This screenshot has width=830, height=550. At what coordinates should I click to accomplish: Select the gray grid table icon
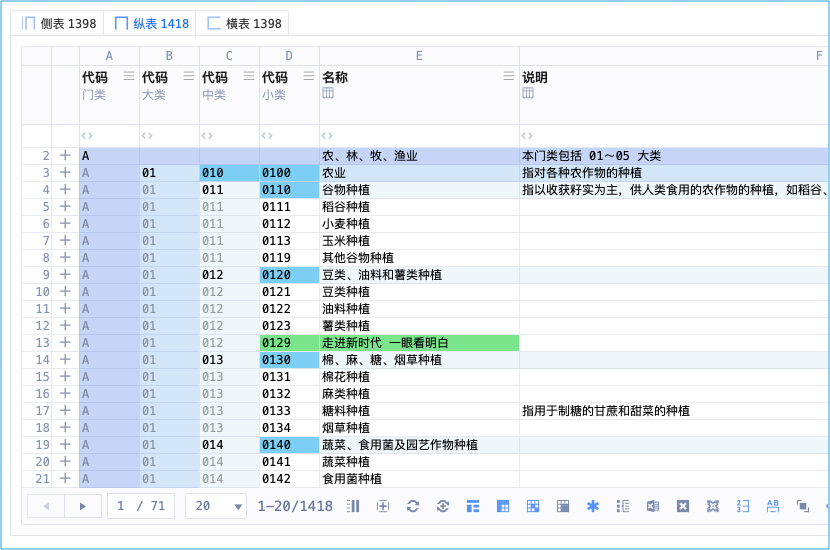pos(563,506)
